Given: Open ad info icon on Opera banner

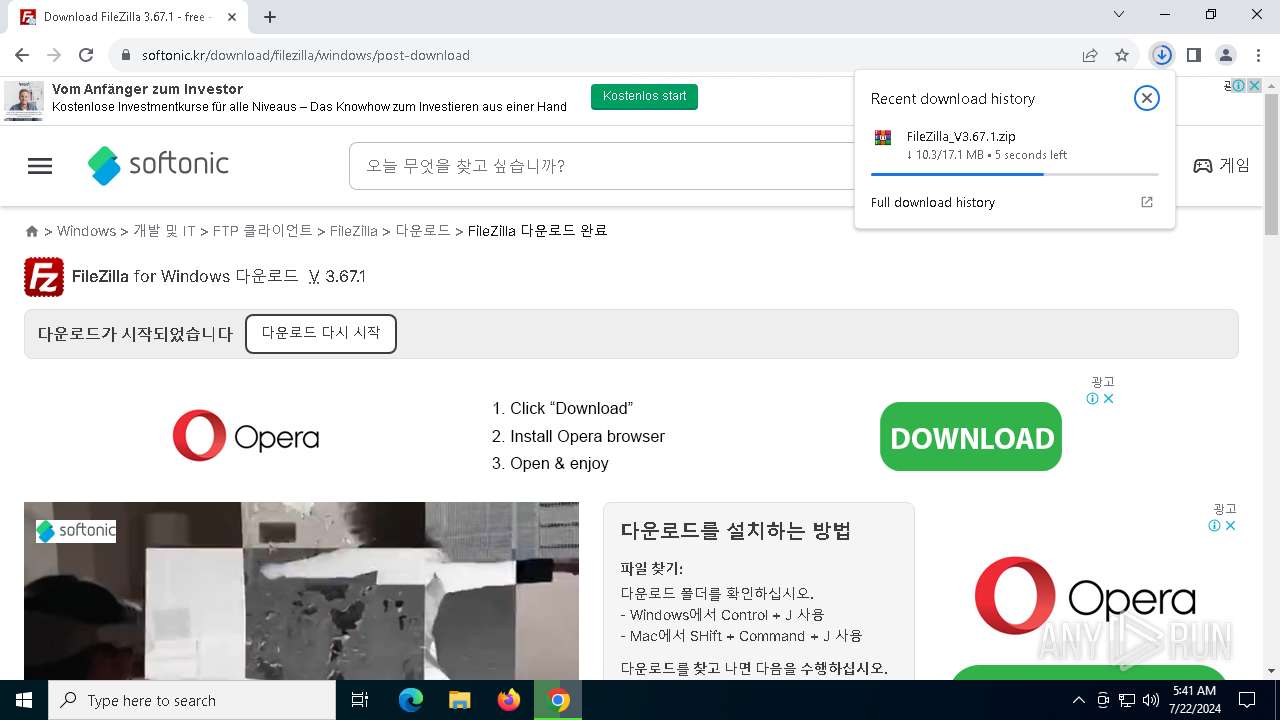Looking at the screenshot, I should 1093,399.
